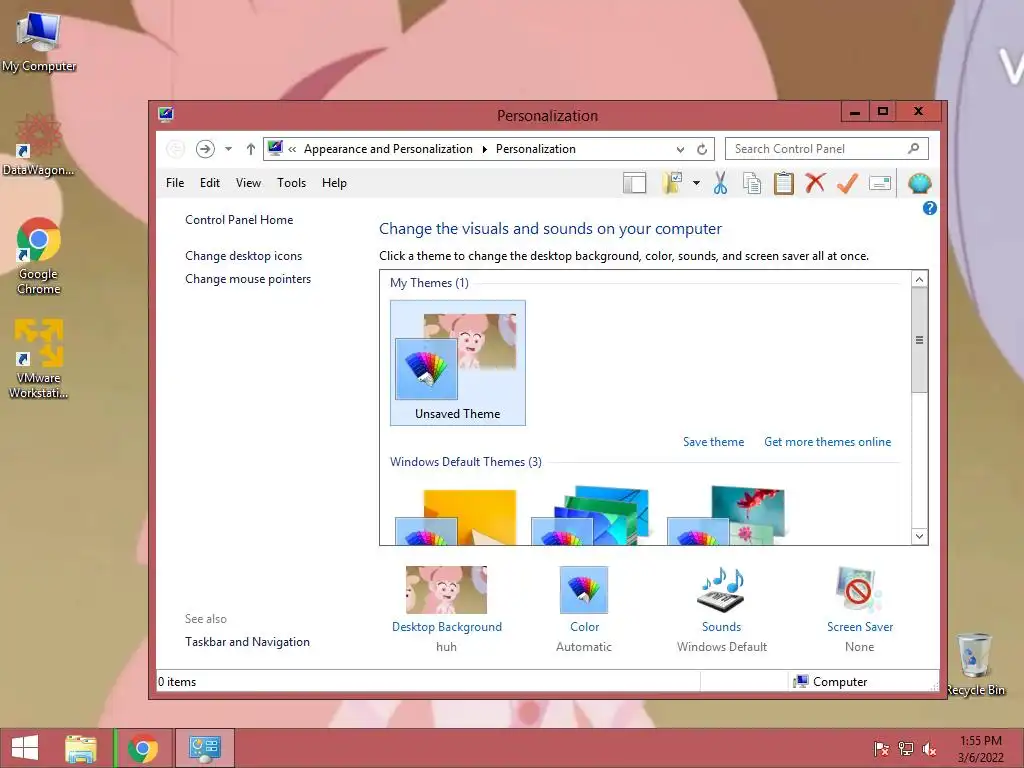Click the Refresh button in address bar
This screenshot has height=768, width=1024.
click(702, 150)
